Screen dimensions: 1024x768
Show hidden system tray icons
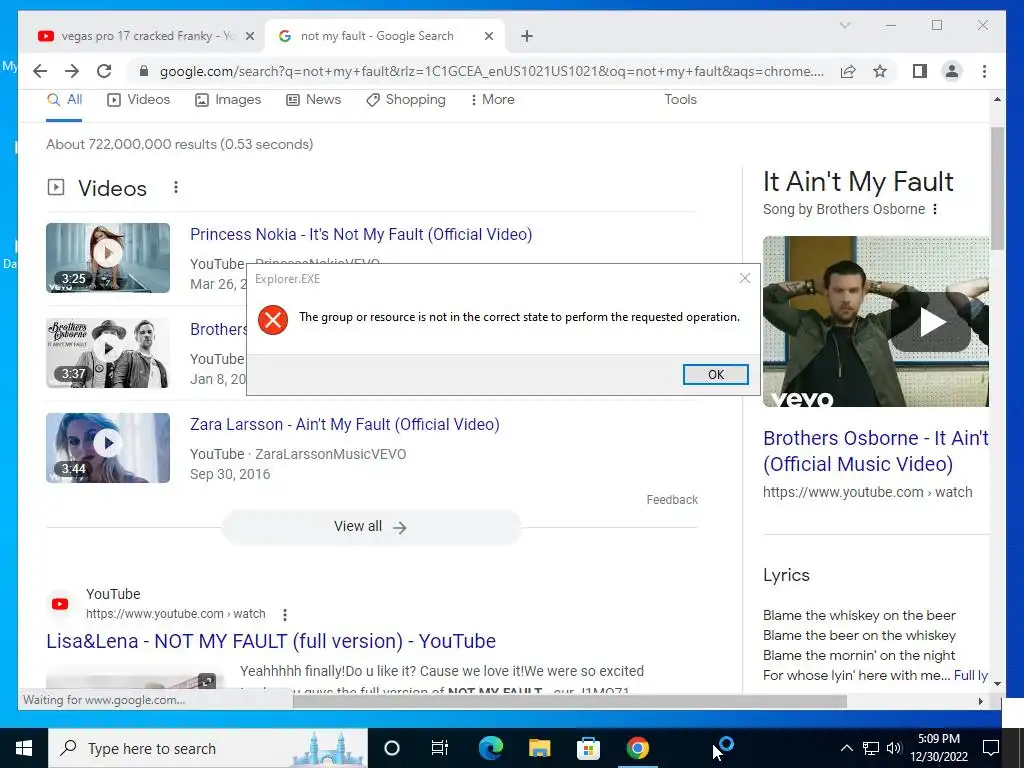coord(846,748)
